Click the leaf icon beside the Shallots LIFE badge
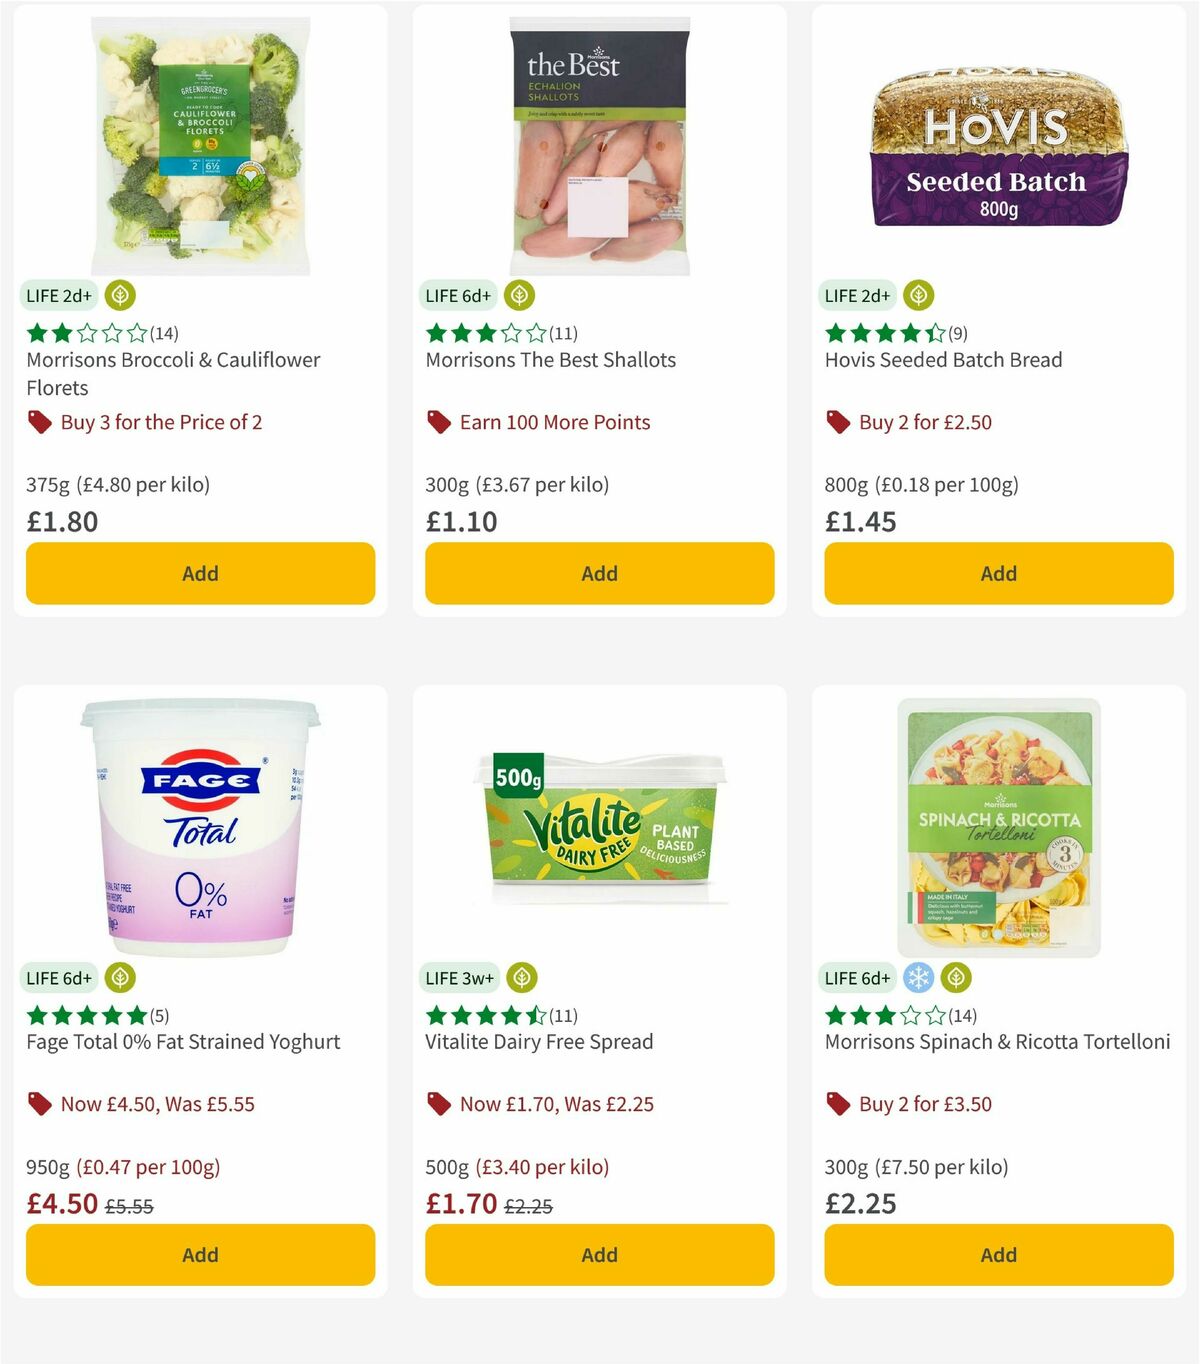1200x1364 pixels. point(521,295)
